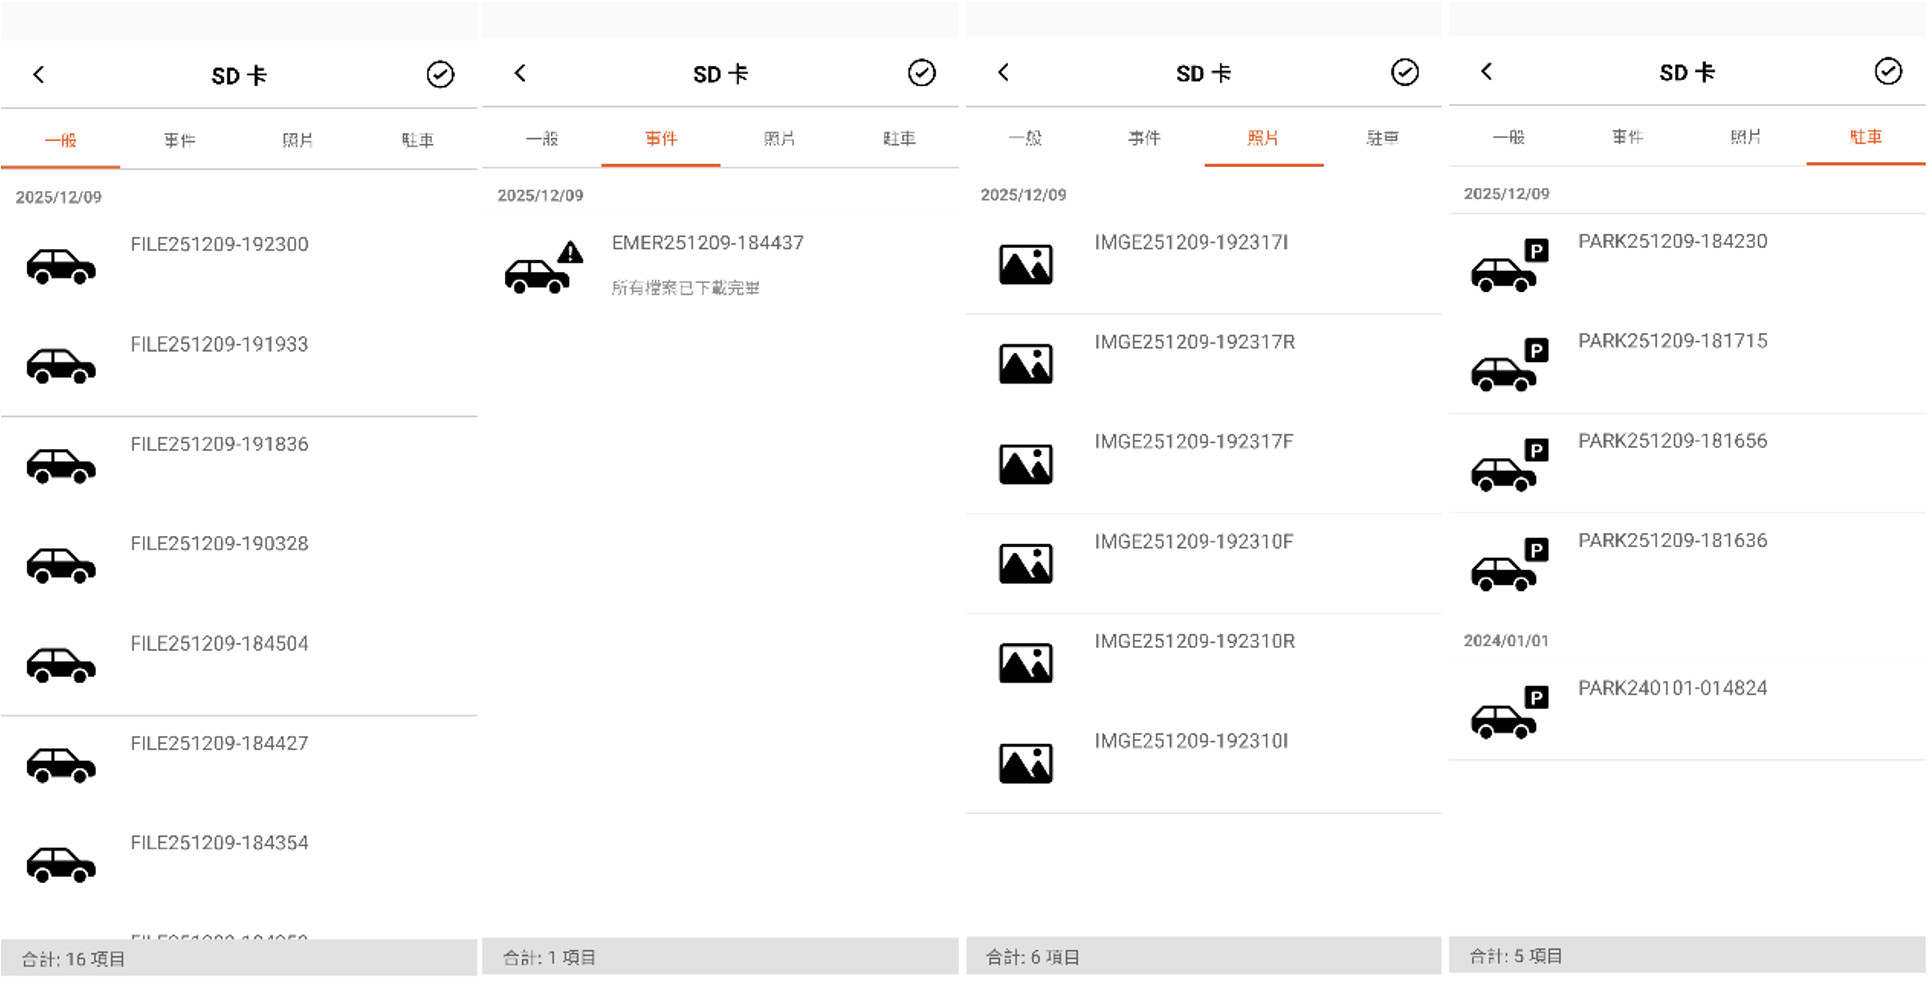Open file FILE251209-191836
This screenshot has height=981, width=1930.
point(219,444)
